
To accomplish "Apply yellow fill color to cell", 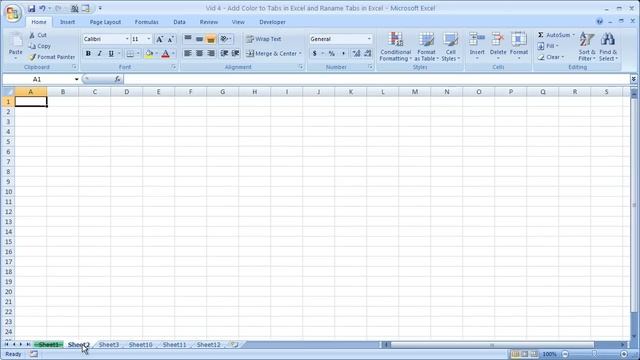I will 149,53.
